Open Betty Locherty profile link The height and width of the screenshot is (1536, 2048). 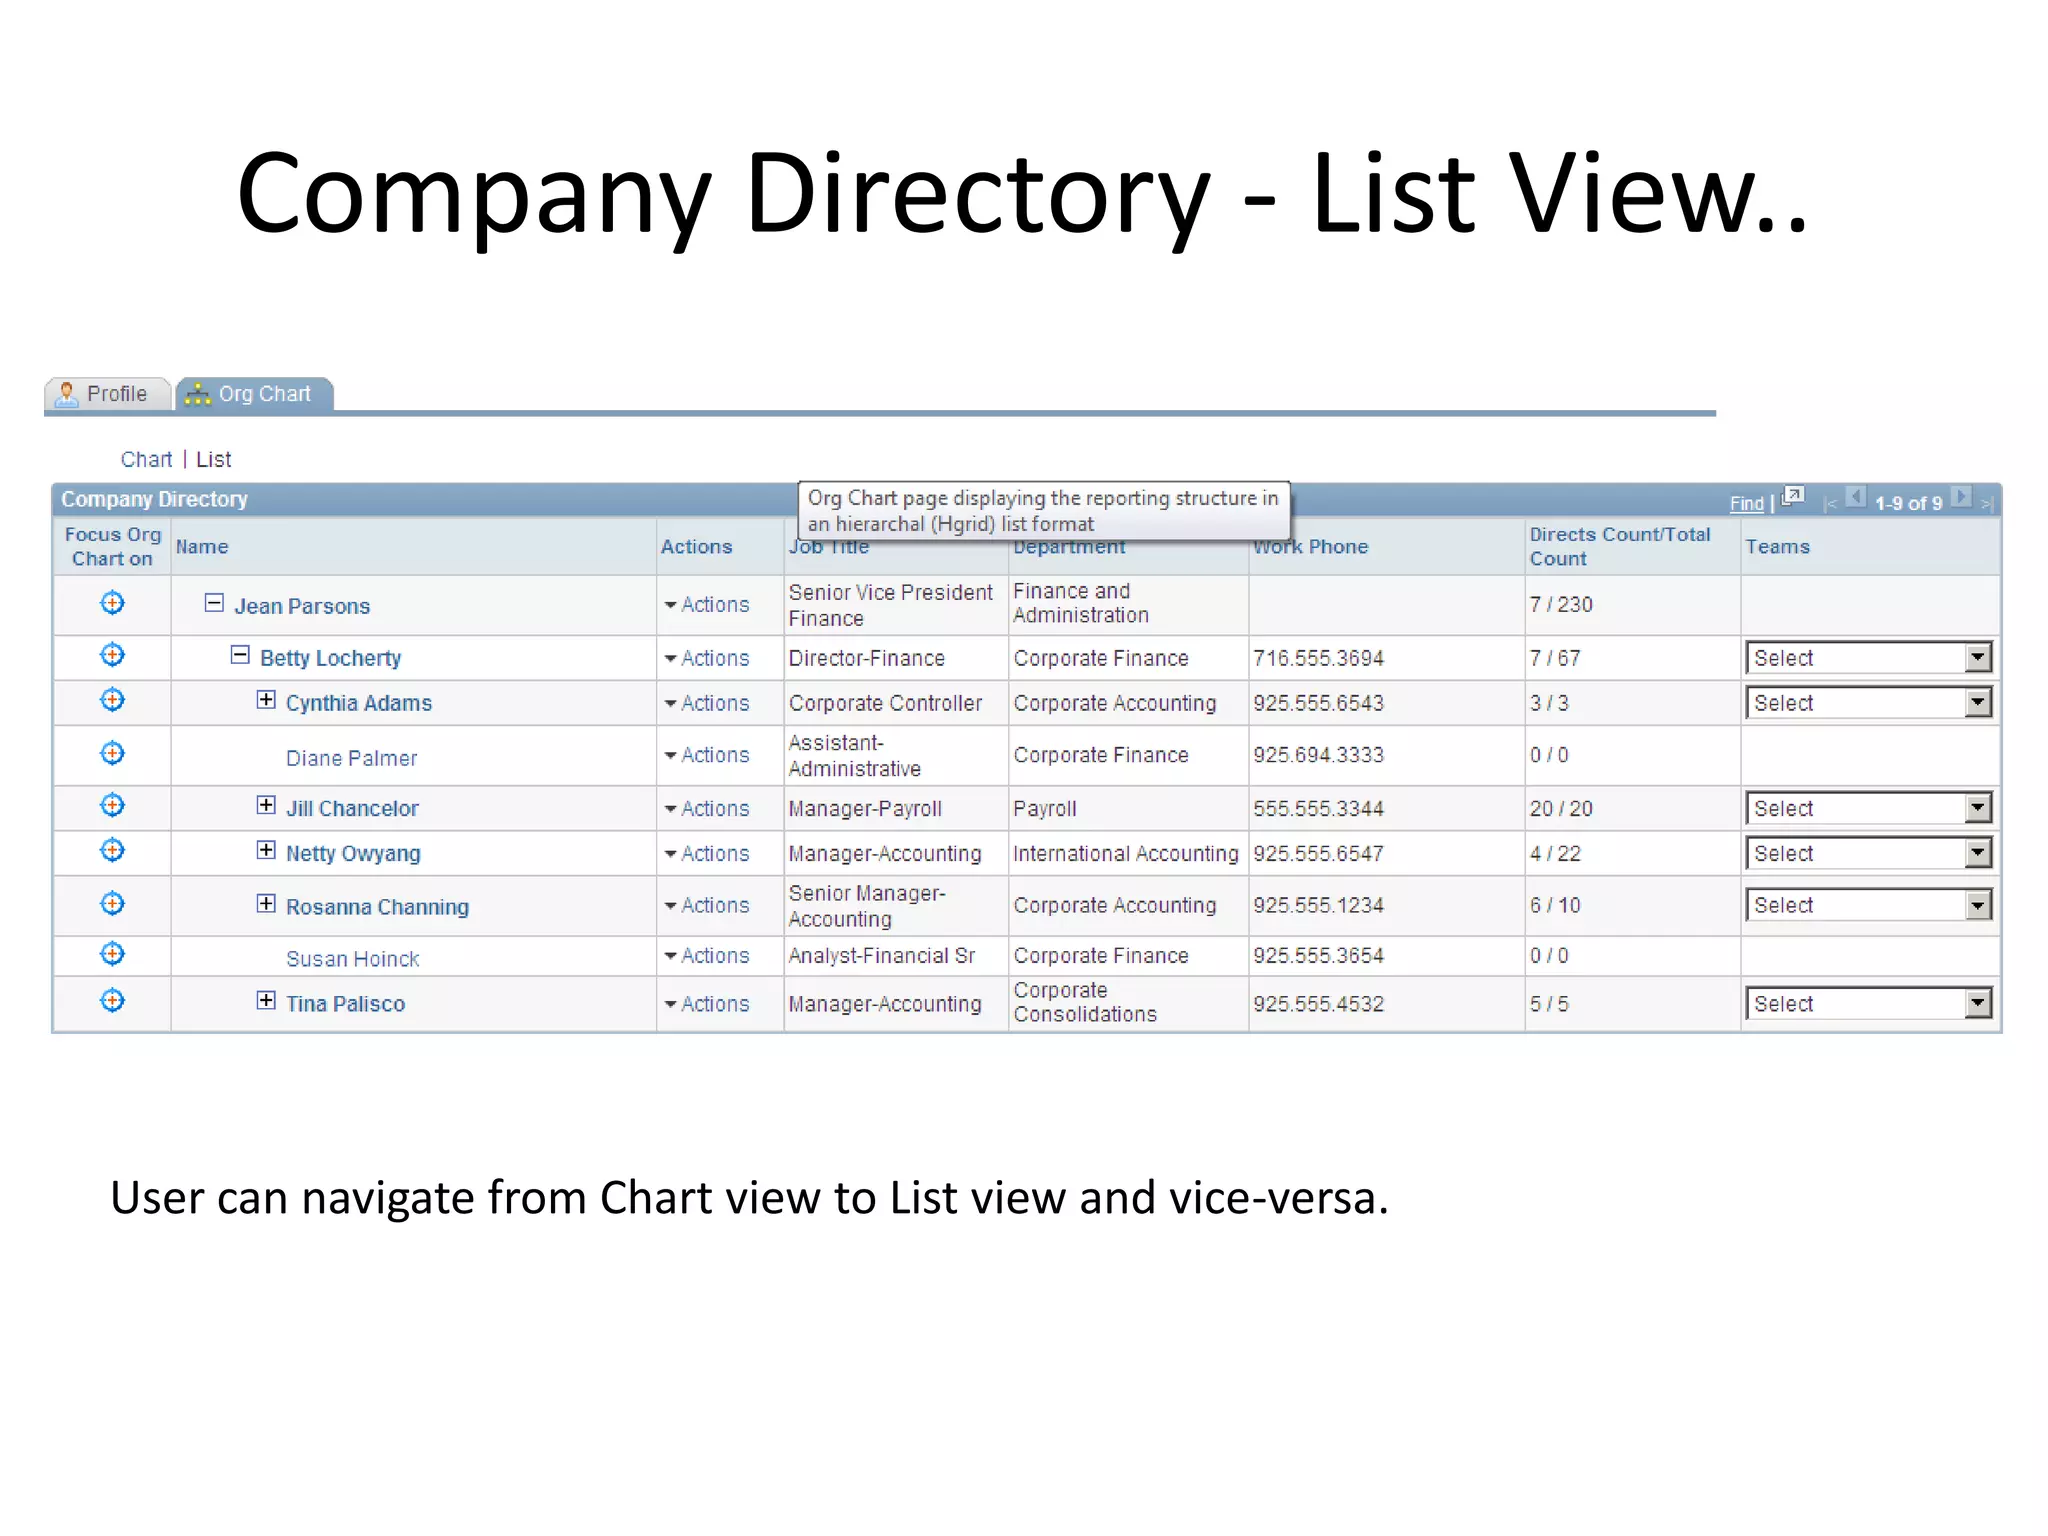330,658
